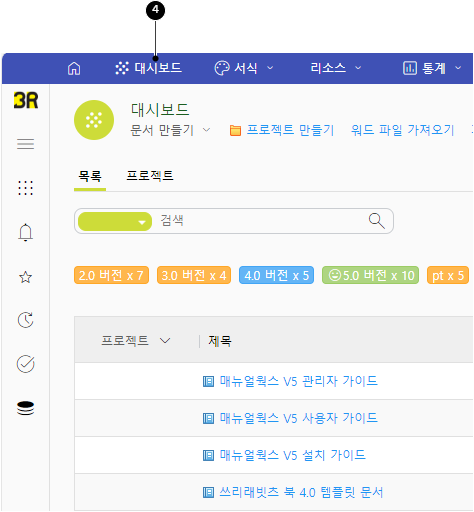Click the 3R logo
Image resolution: width=474 pixels, height=512 pixels.
(26, 100)
